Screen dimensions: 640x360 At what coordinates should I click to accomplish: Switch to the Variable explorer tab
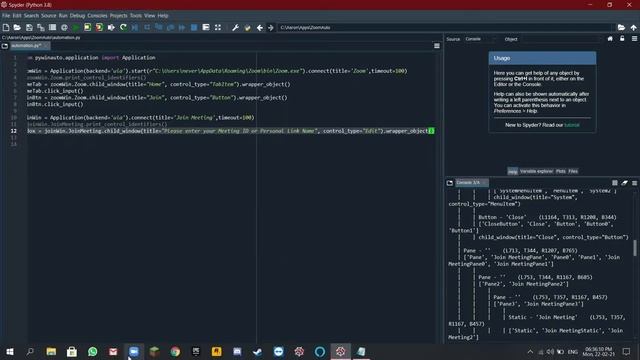[536, 171]
